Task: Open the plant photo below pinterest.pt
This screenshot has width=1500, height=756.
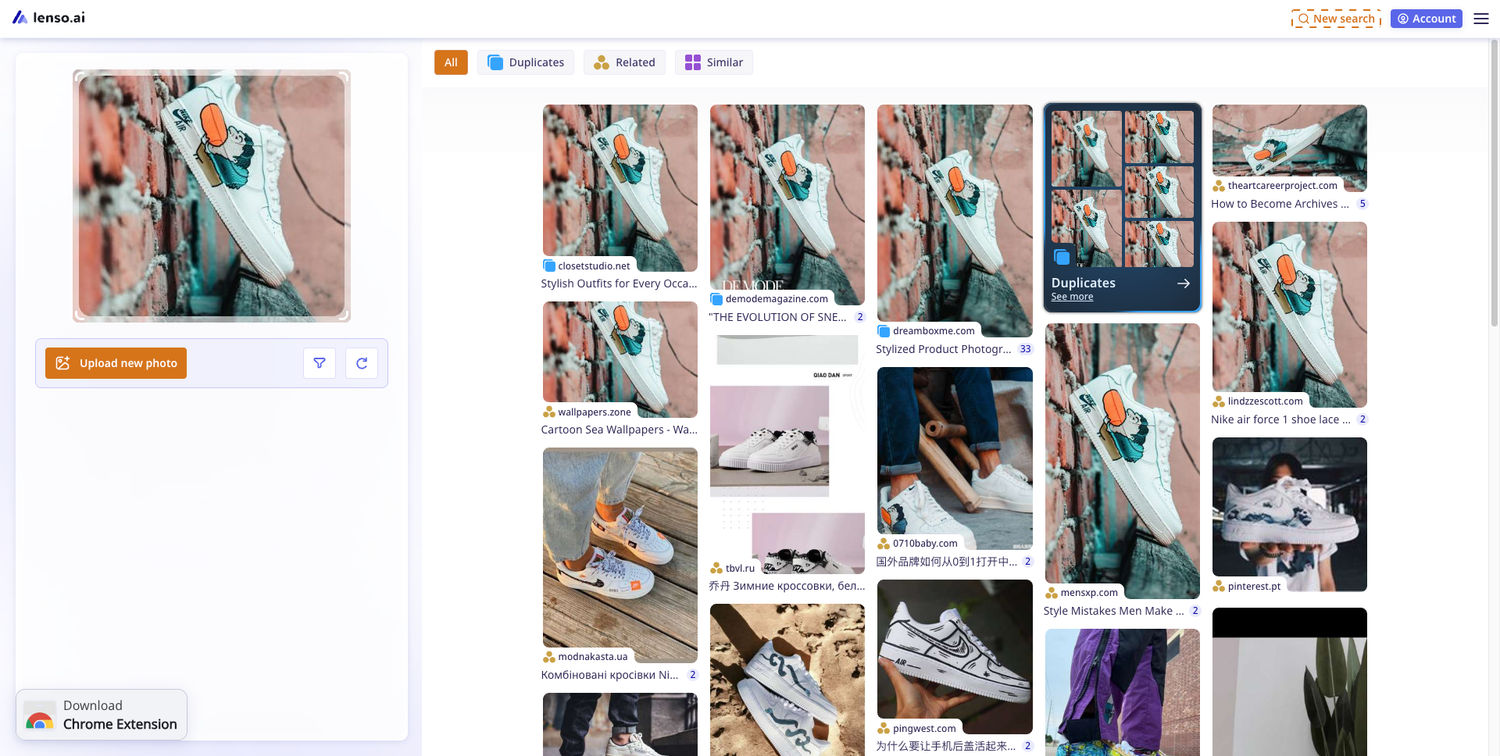Action: tap(1290, 682)
